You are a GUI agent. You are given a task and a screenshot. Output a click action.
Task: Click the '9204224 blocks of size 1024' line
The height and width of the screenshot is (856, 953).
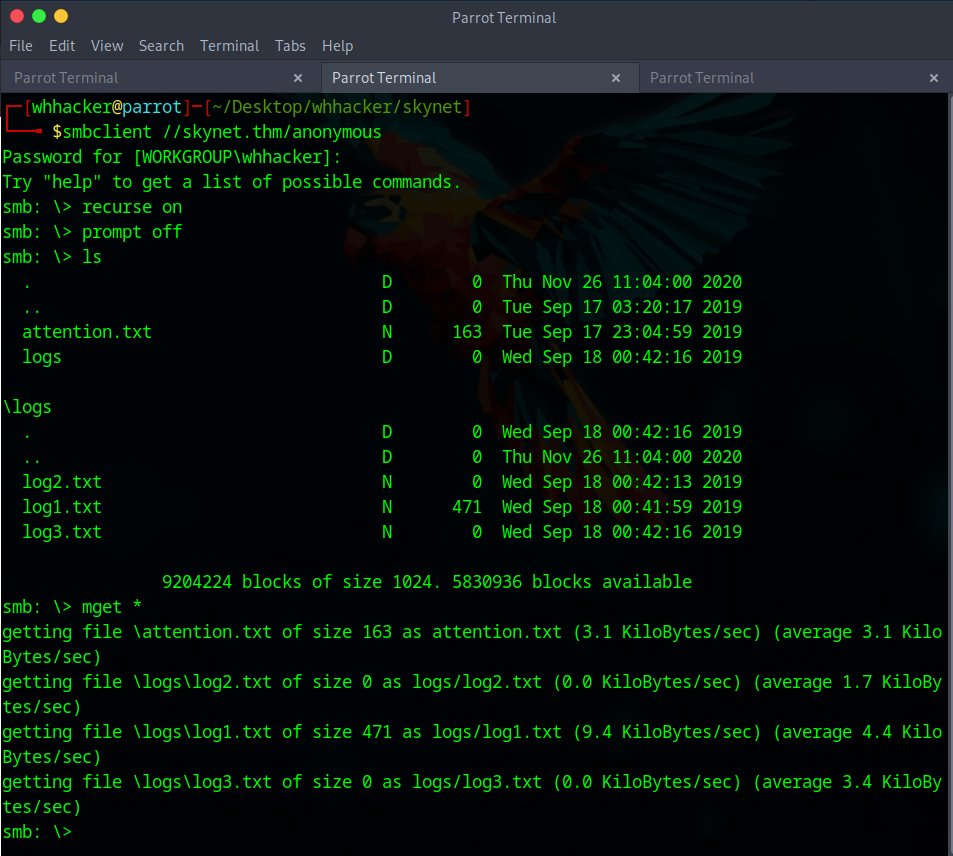427,582
